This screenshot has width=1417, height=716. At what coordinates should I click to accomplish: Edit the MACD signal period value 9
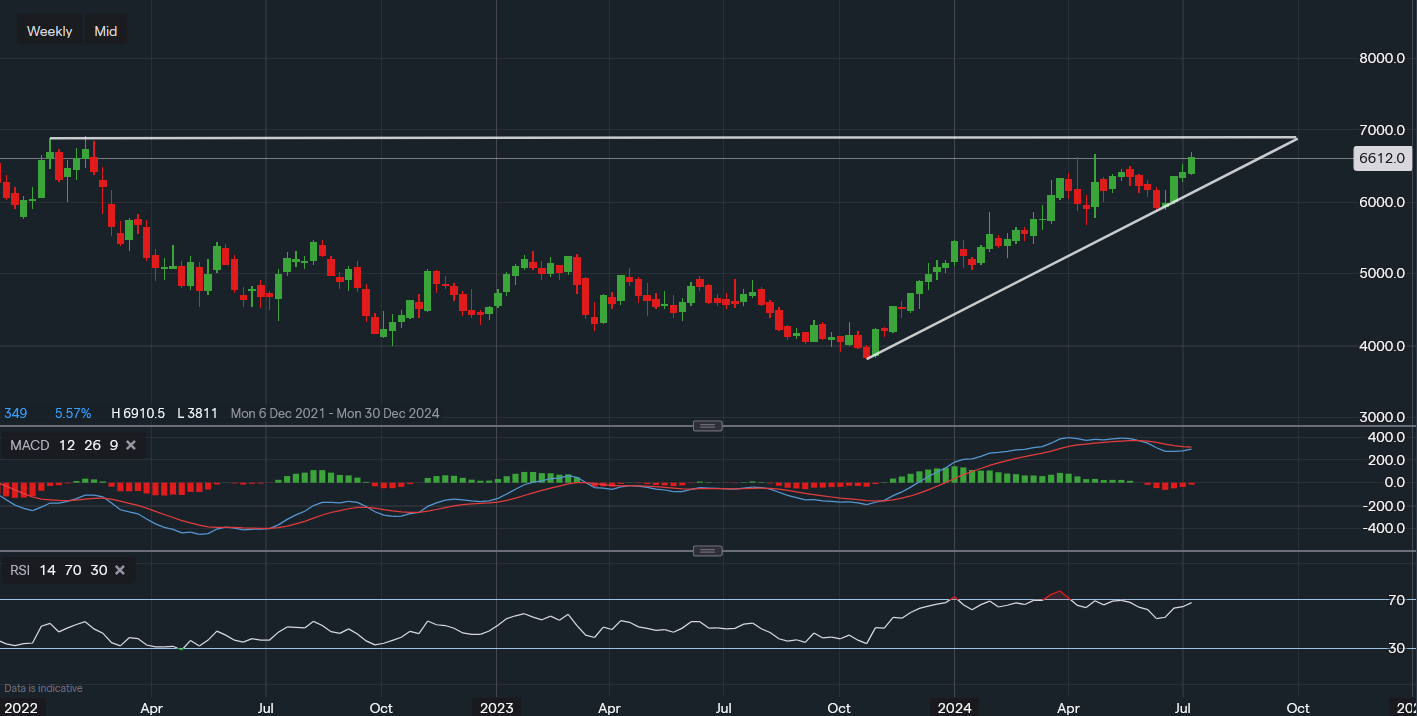113,445
